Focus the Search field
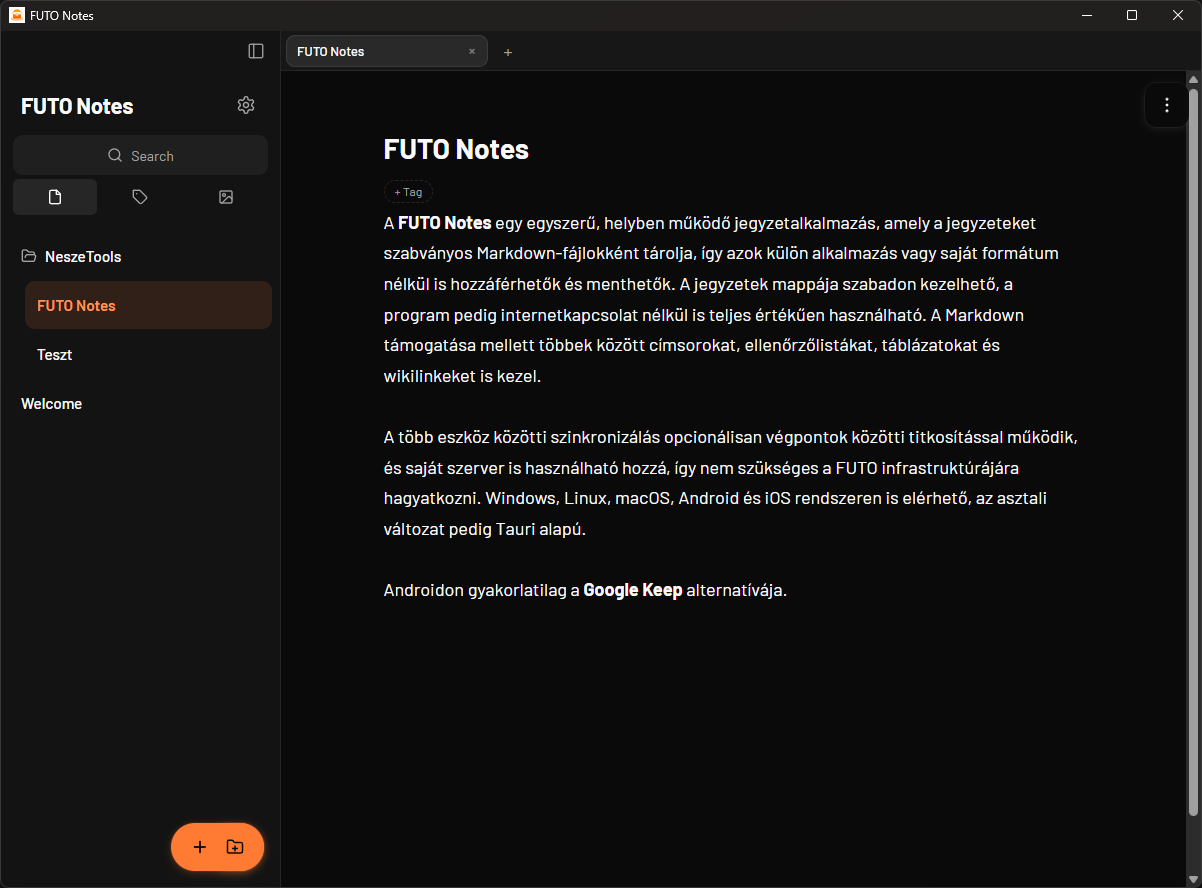Viewport: 1202px width, 888px height. click(140, 155)
